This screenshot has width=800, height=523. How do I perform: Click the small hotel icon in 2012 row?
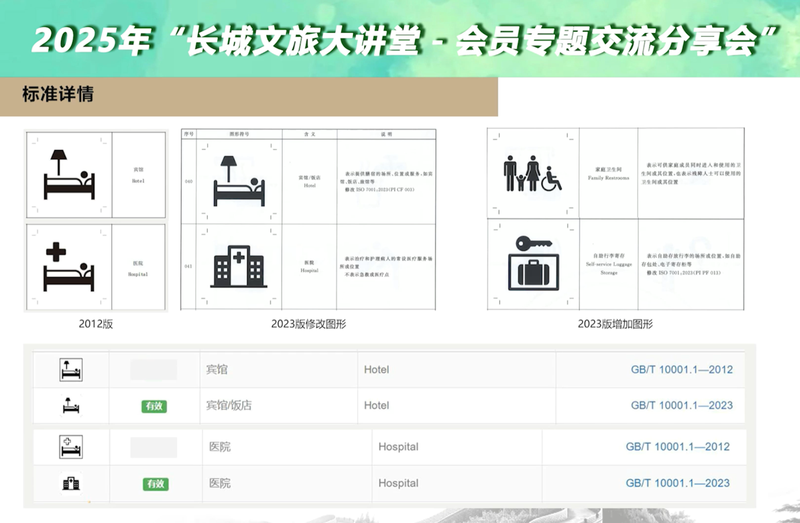[x=71, y=370]
